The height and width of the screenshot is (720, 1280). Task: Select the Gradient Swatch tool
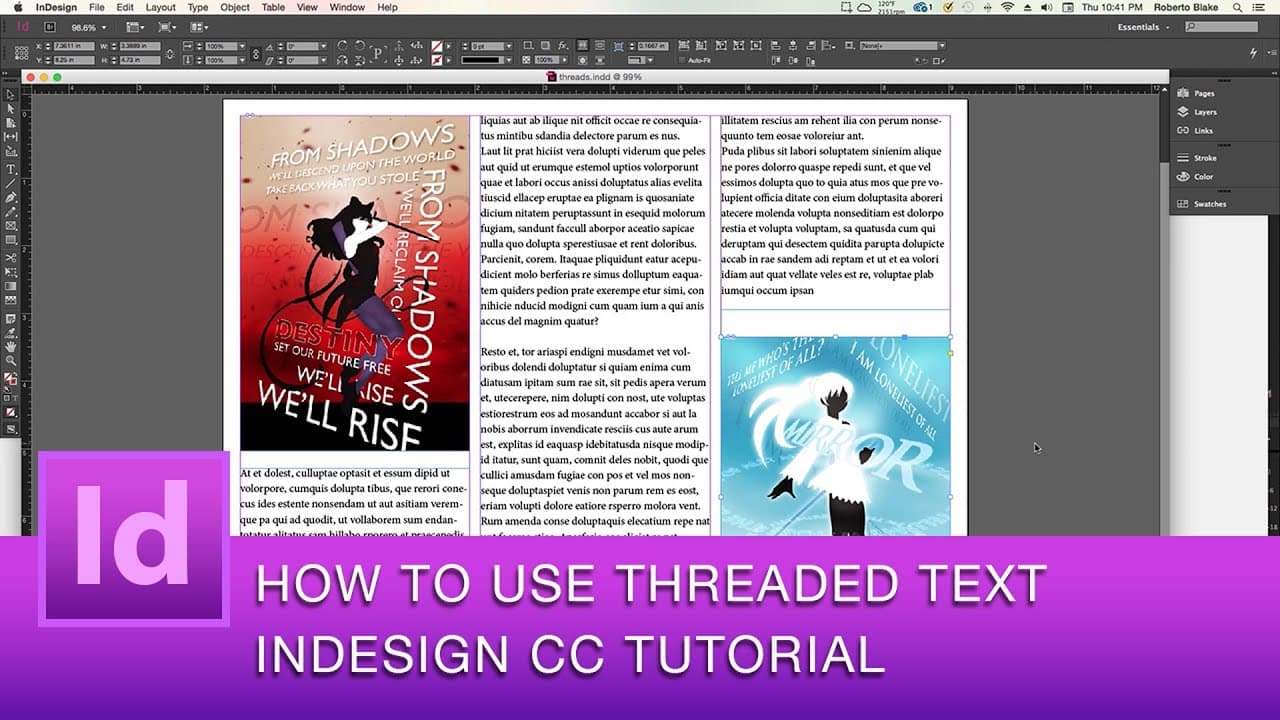(11, 285)
